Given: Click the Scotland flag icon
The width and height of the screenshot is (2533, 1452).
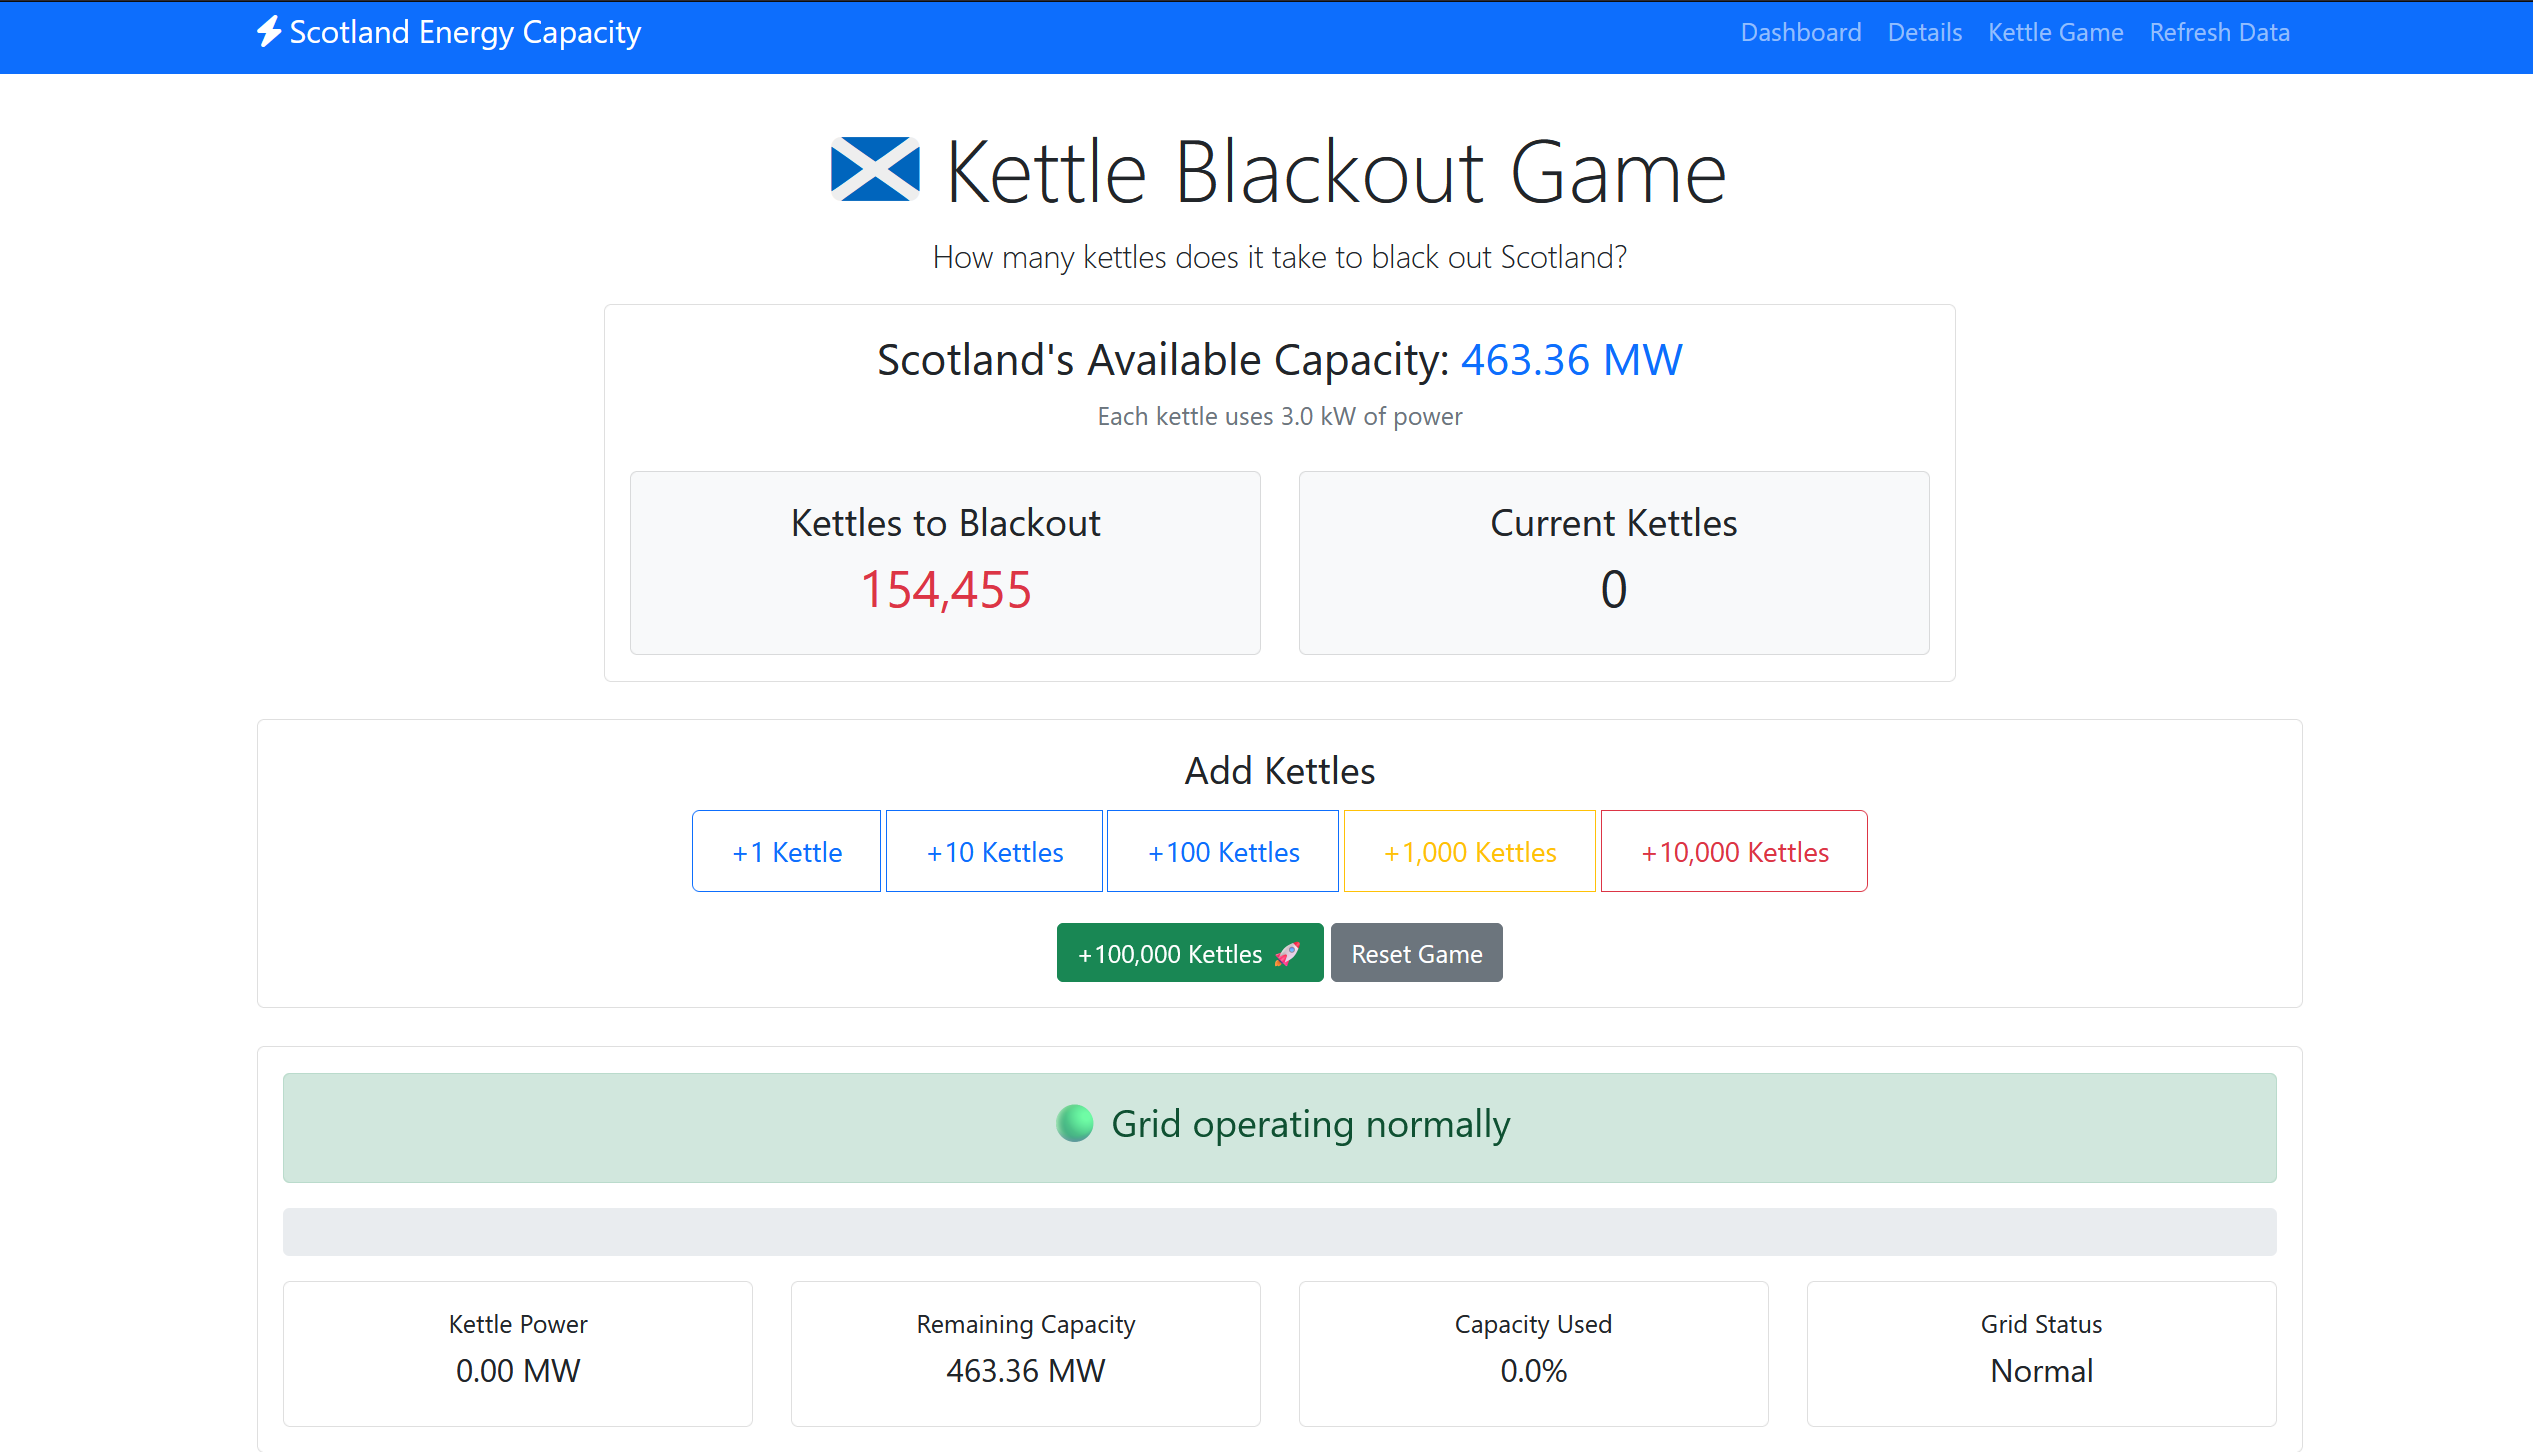Looking at the screenshot, I should click(x=875, y=170).
